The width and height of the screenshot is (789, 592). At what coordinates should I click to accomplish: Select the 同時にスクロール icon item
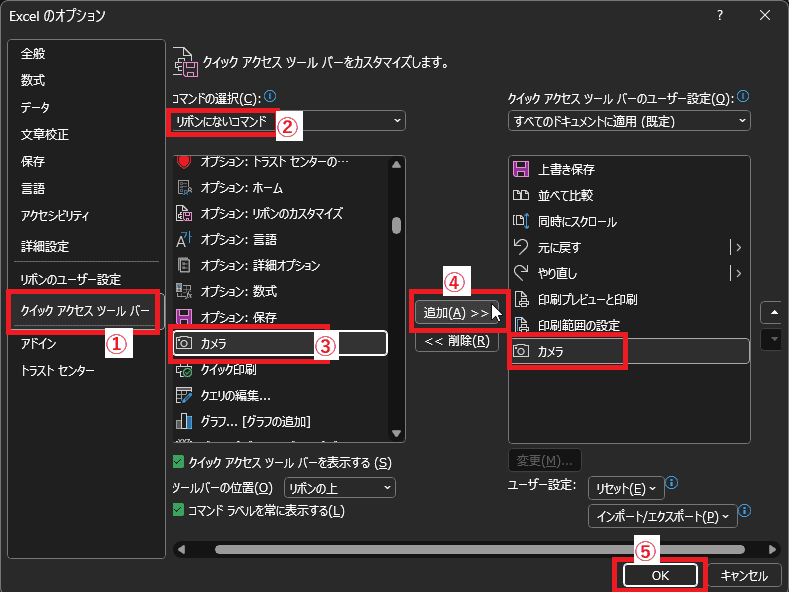[520, 221]
